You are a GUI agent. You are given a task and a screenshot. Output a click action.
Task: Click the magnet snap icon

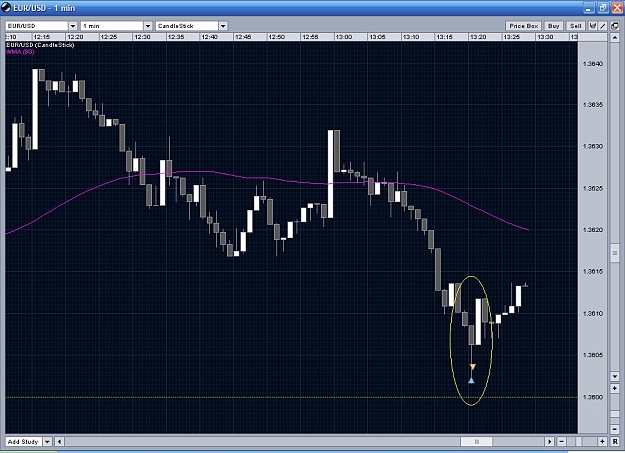click(x=593, y=26)
